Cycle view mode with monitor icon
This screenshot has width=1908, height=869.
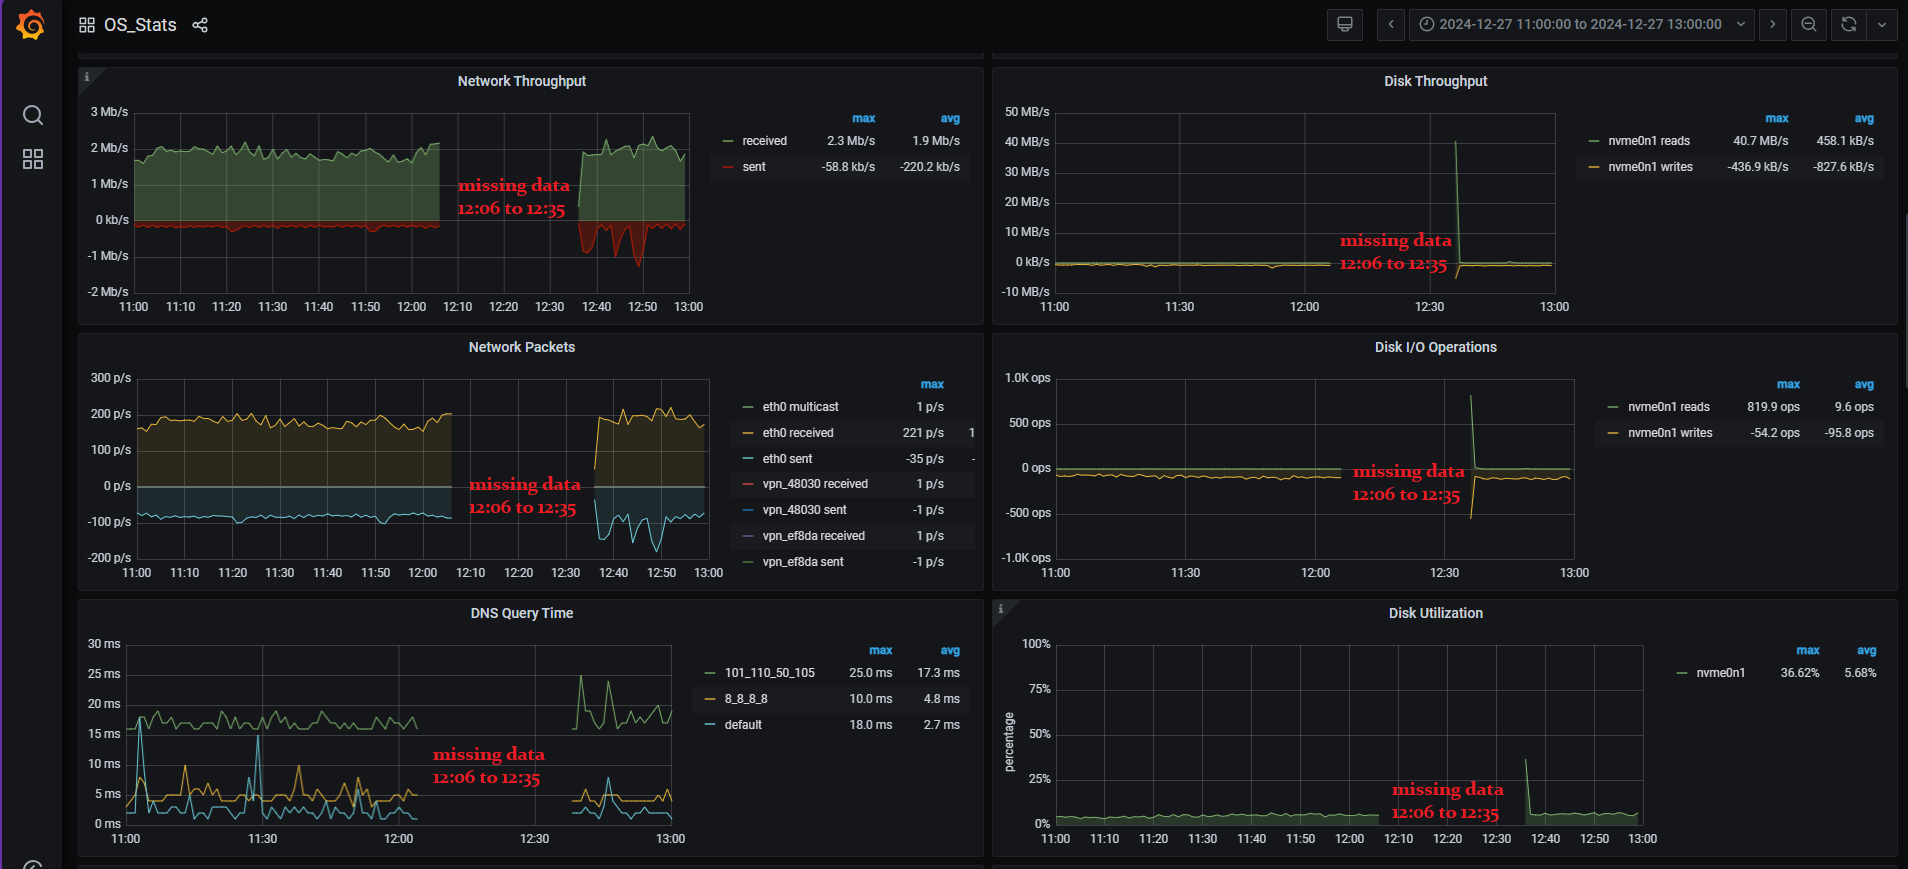1345,24
